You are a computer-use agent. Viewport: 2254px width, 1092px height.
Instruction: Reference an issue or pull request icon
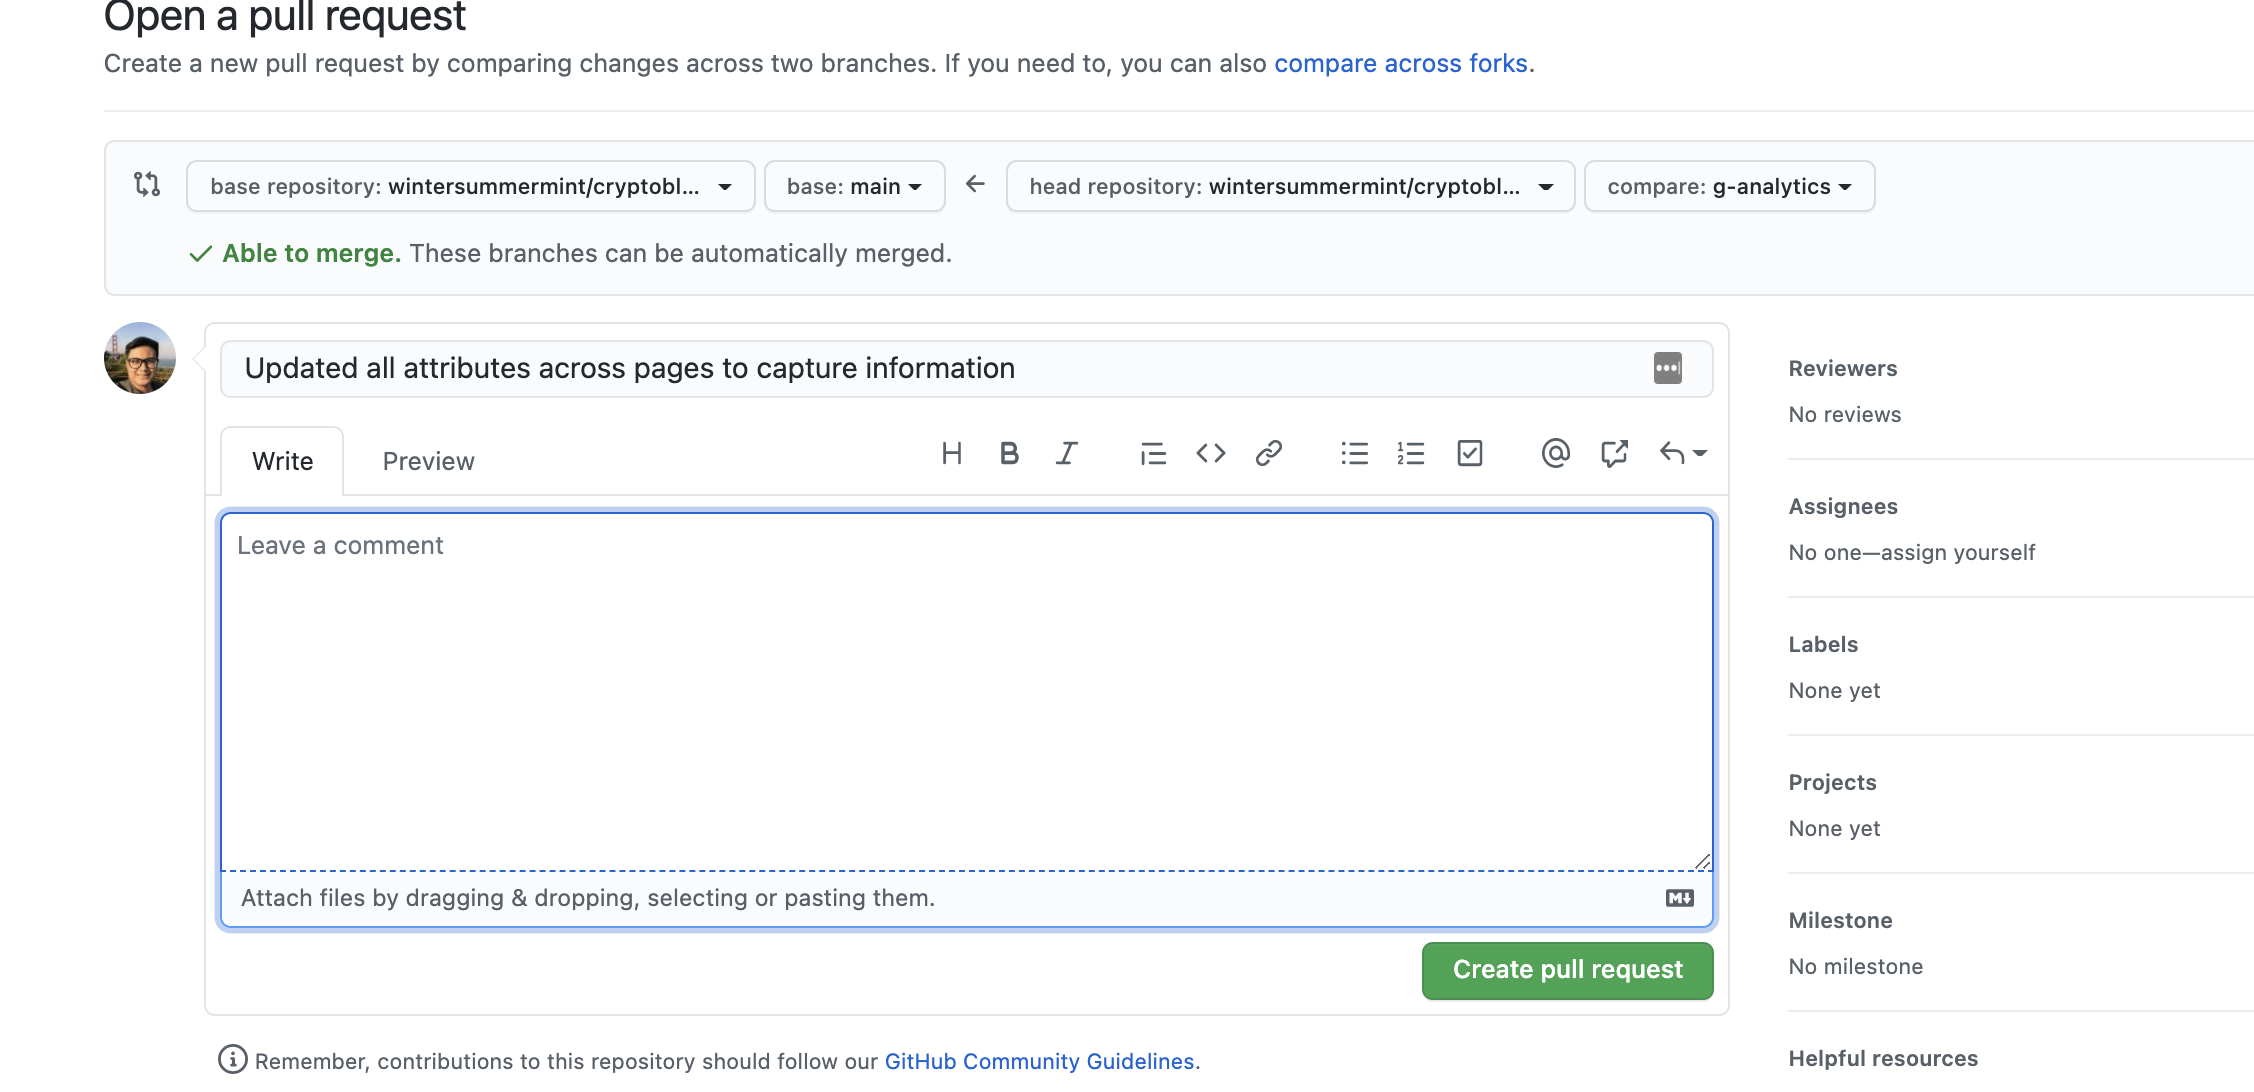[1614, 454]
